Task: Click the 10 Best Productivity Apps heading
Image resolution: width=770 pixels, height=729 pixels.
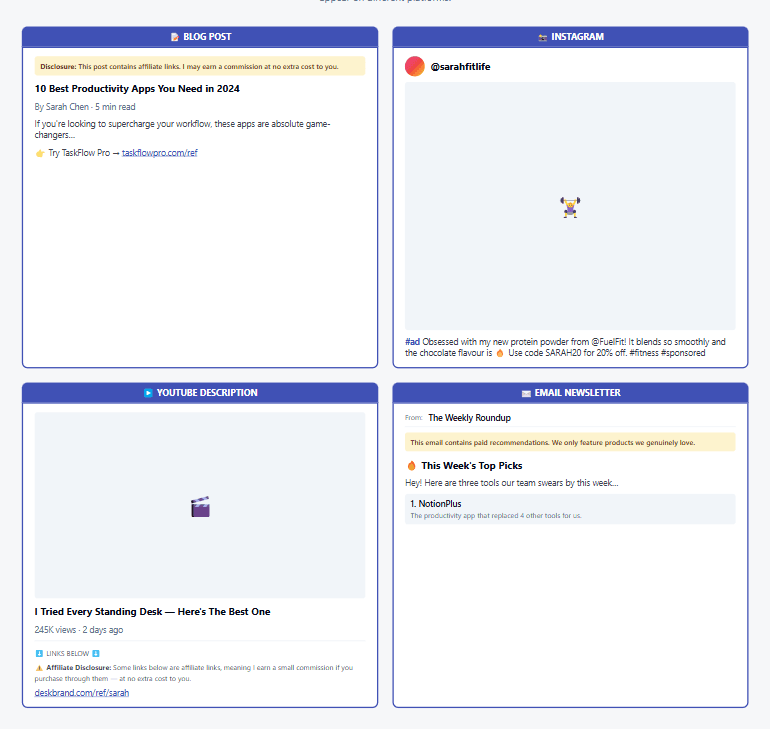Action: click(137, 89)
